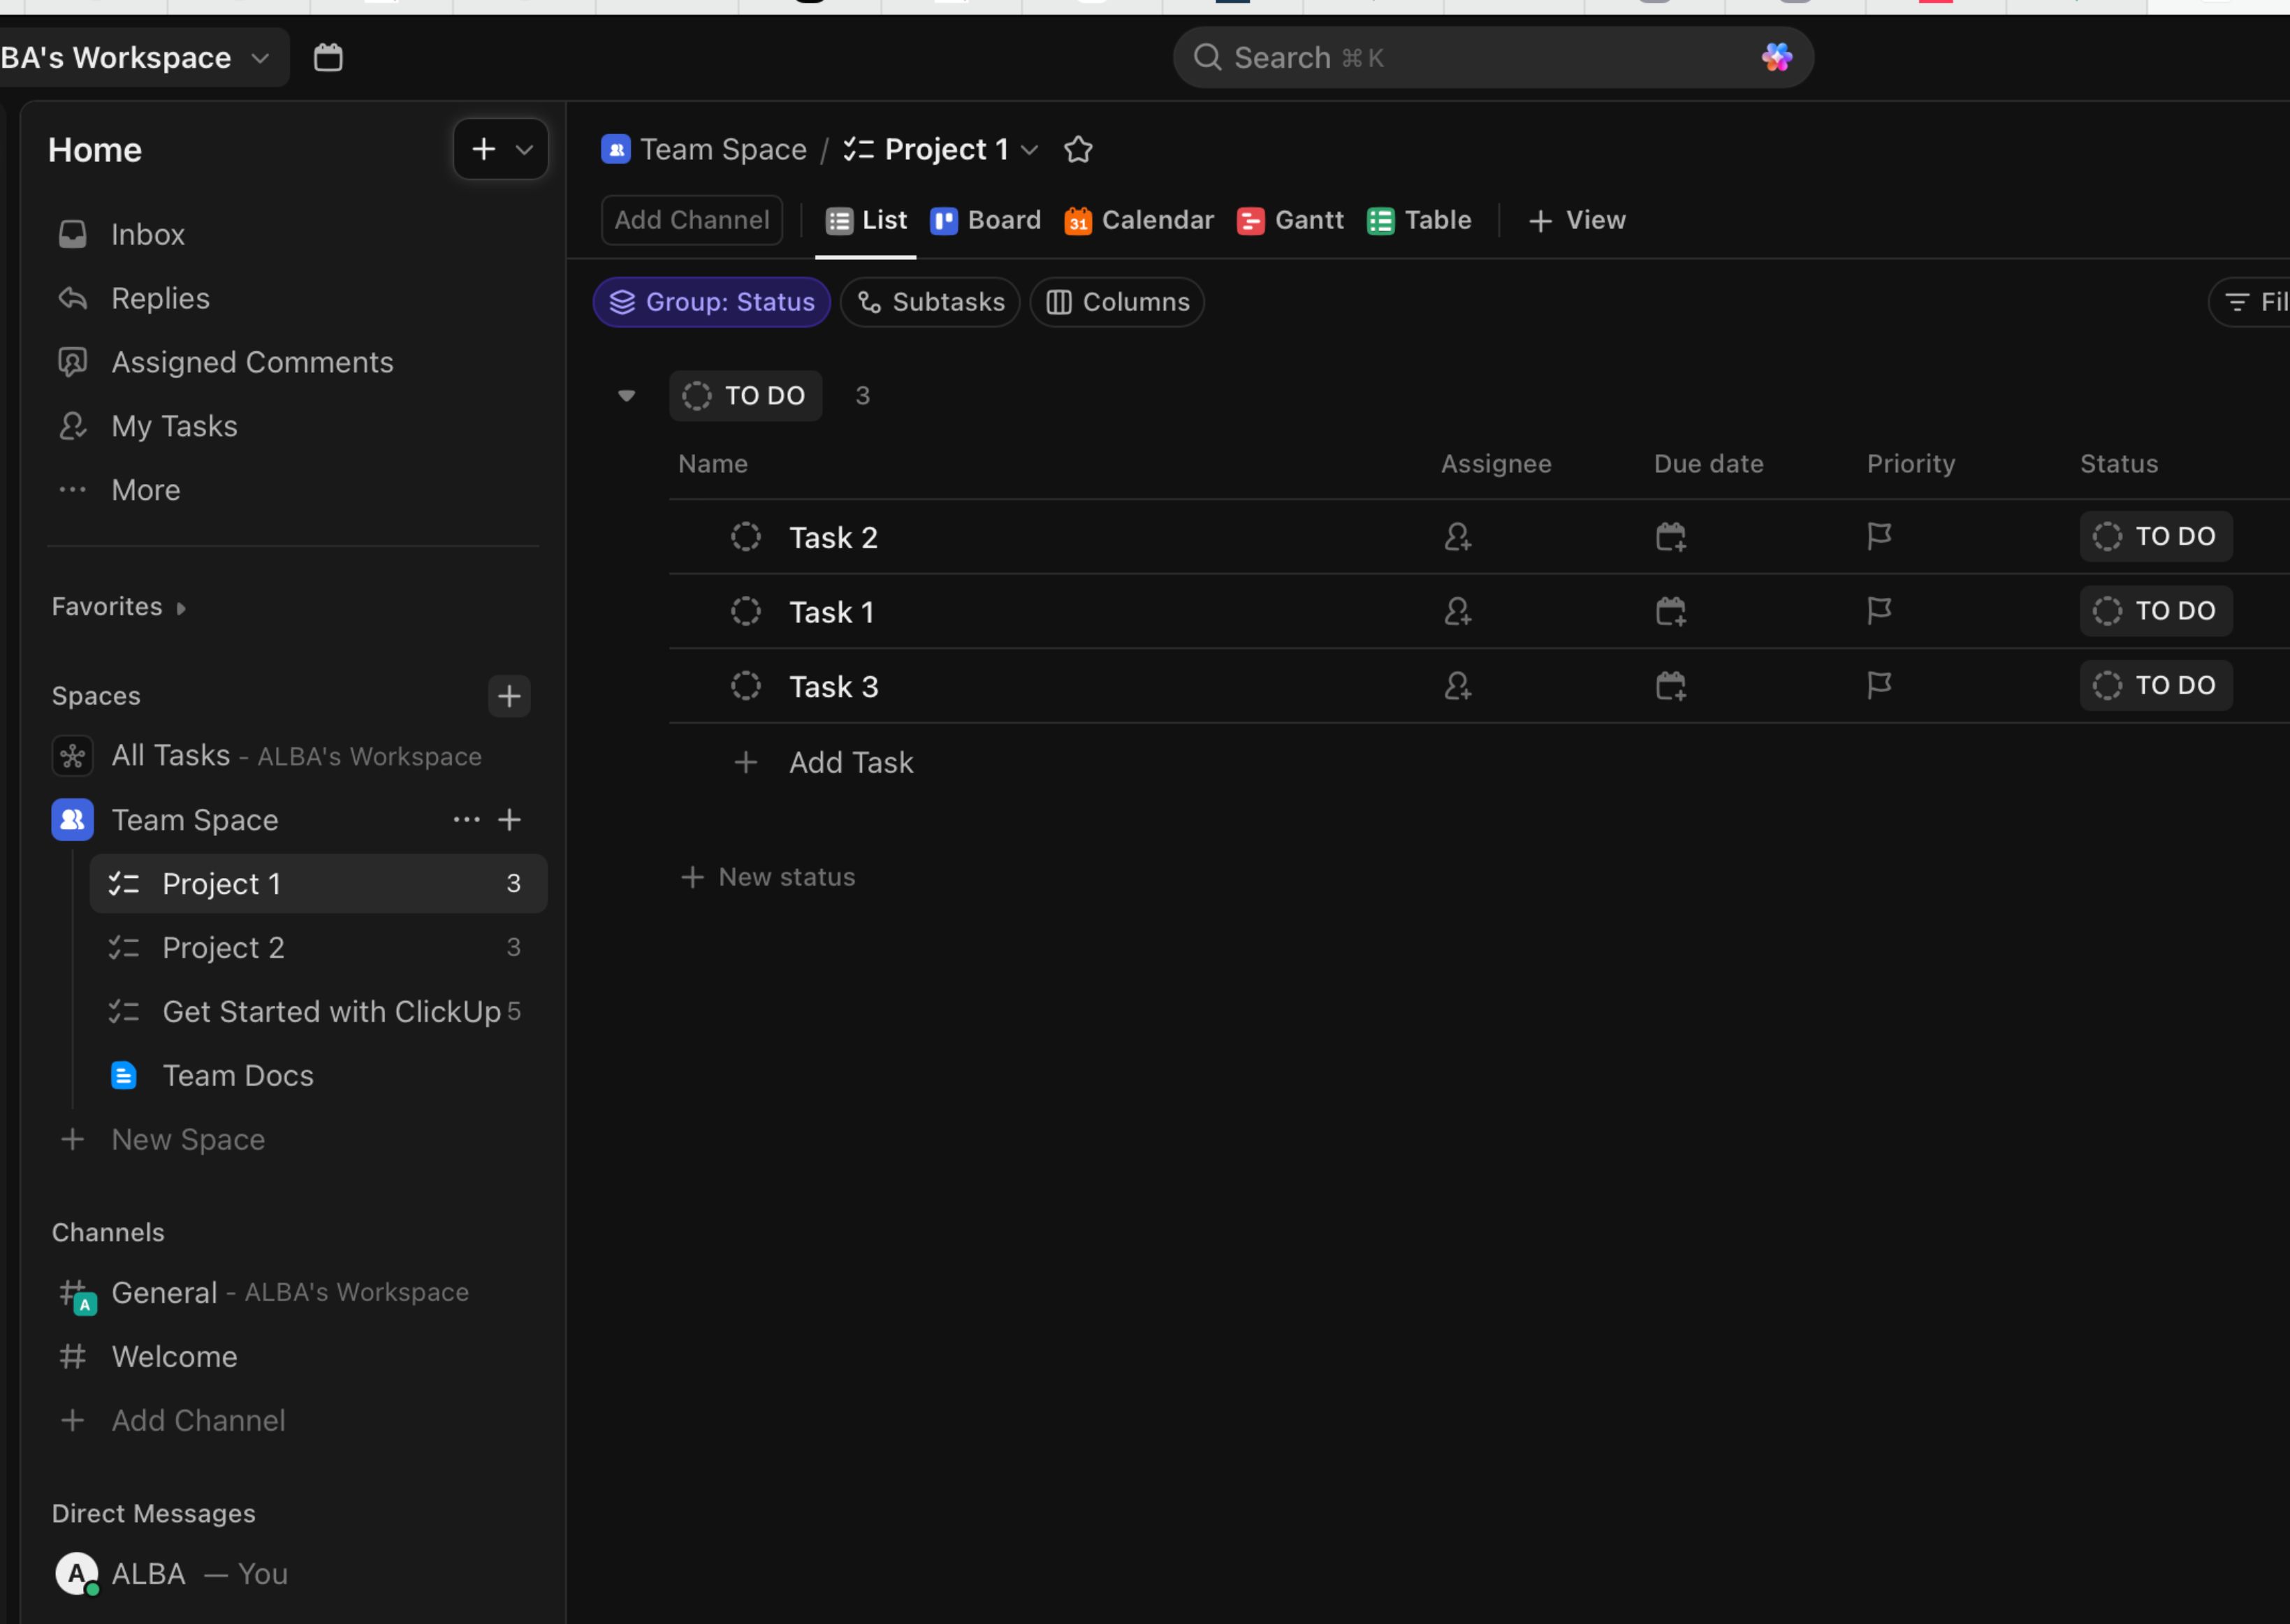Star Project 1 as a favorite
Image resolution: width=2290 pixels, height=1624 pixels.
click(x=1078, y=149)
